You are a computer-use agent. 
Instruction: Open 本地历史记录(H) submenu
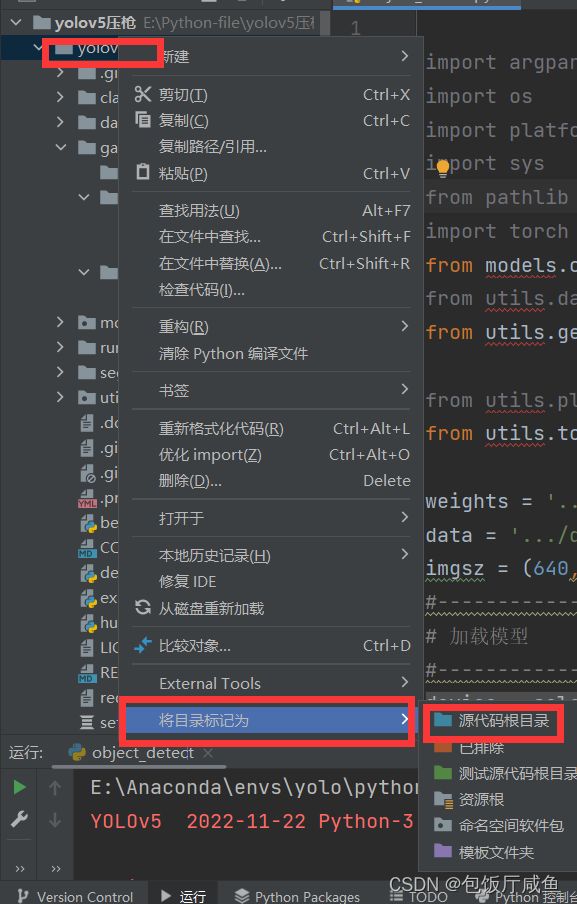tap(271, 555)
